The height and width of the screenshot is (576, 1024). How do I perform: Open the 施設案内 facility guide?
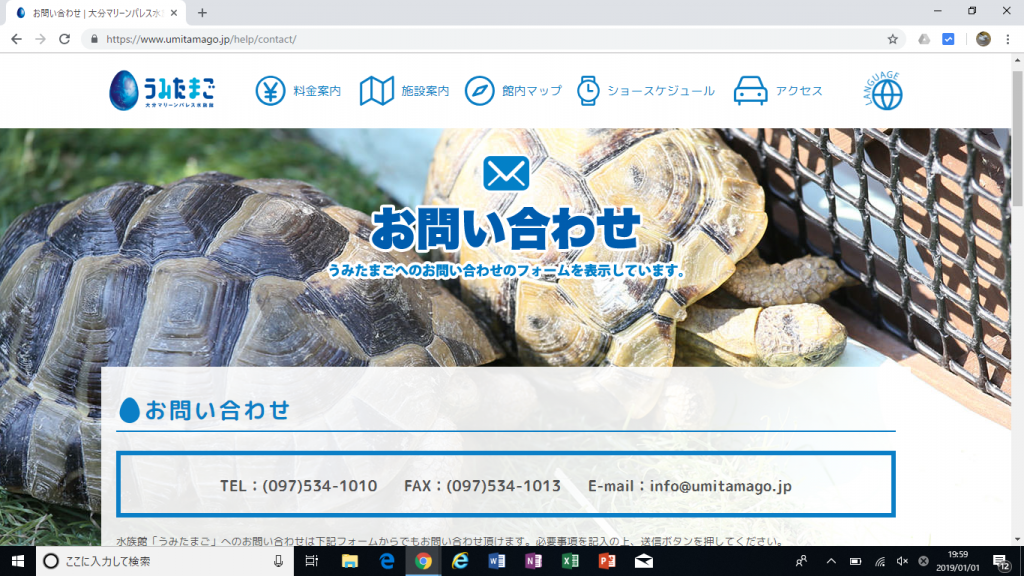pyautogui.click(x=404, y=91)
